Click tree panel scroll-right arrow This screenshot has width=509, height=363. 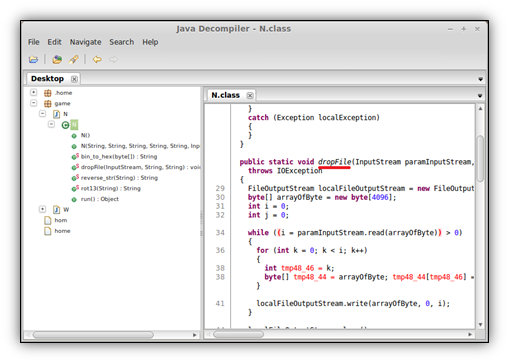(x=194, y=335)
